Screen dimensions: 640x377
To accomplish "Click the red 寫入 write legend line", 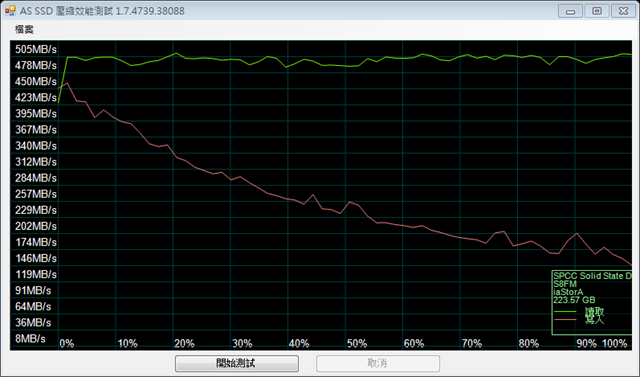I will coord(565,319).
